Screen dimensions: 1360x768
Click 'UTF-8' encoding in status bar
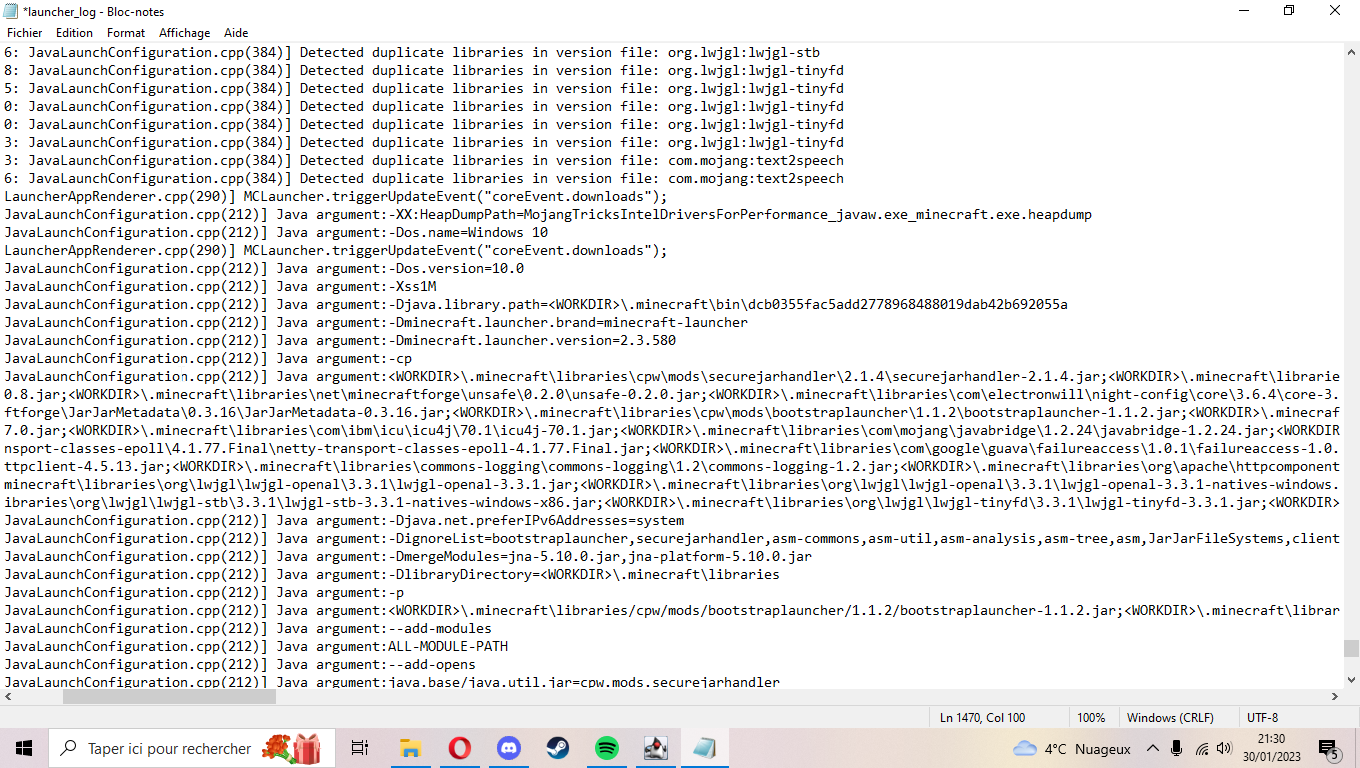[1262, 717]
